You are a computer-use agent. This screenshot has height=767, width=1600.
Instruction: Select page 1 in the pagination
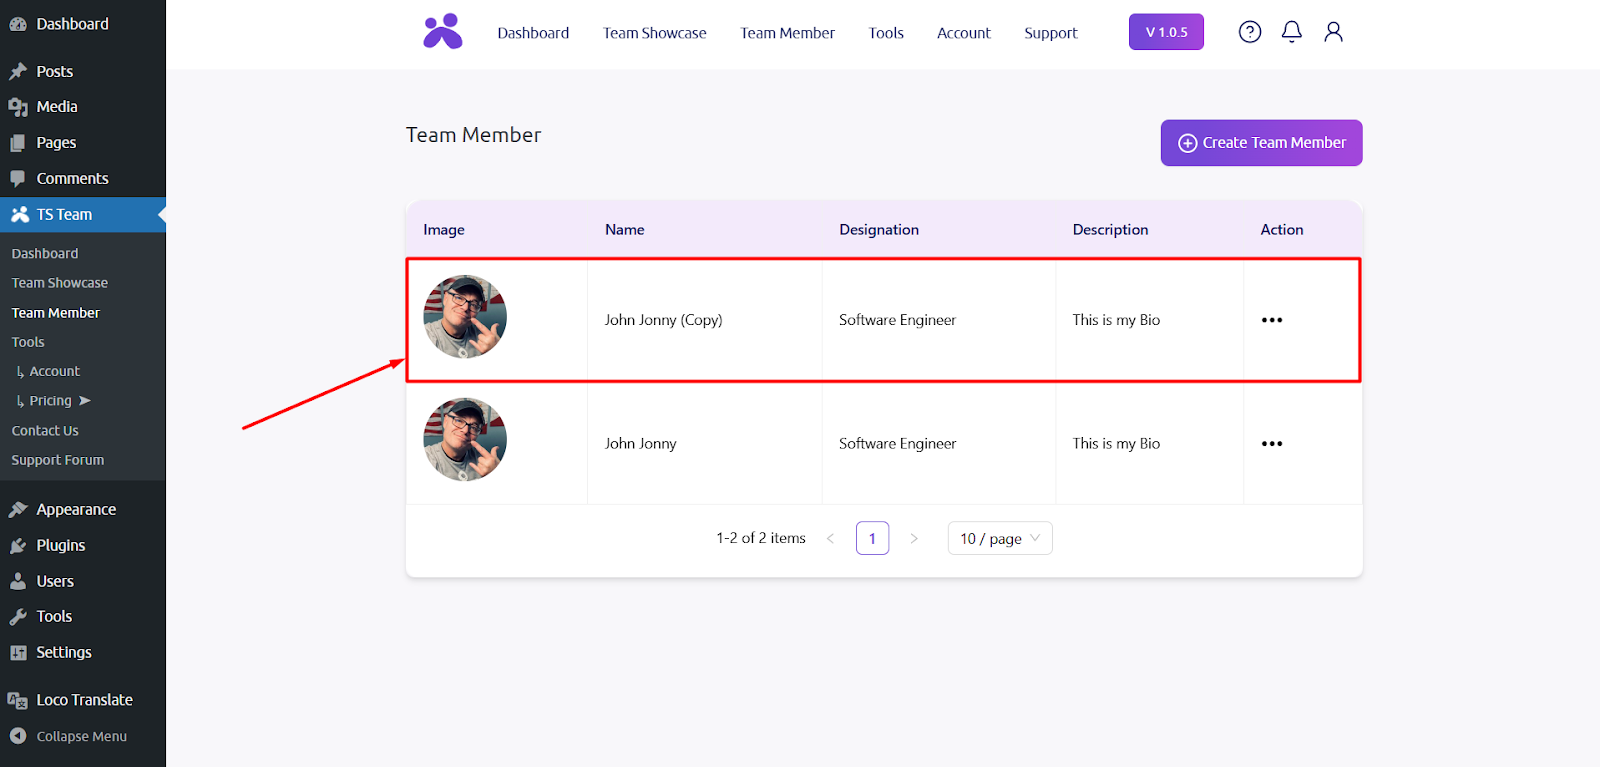[x=872, y=538]
